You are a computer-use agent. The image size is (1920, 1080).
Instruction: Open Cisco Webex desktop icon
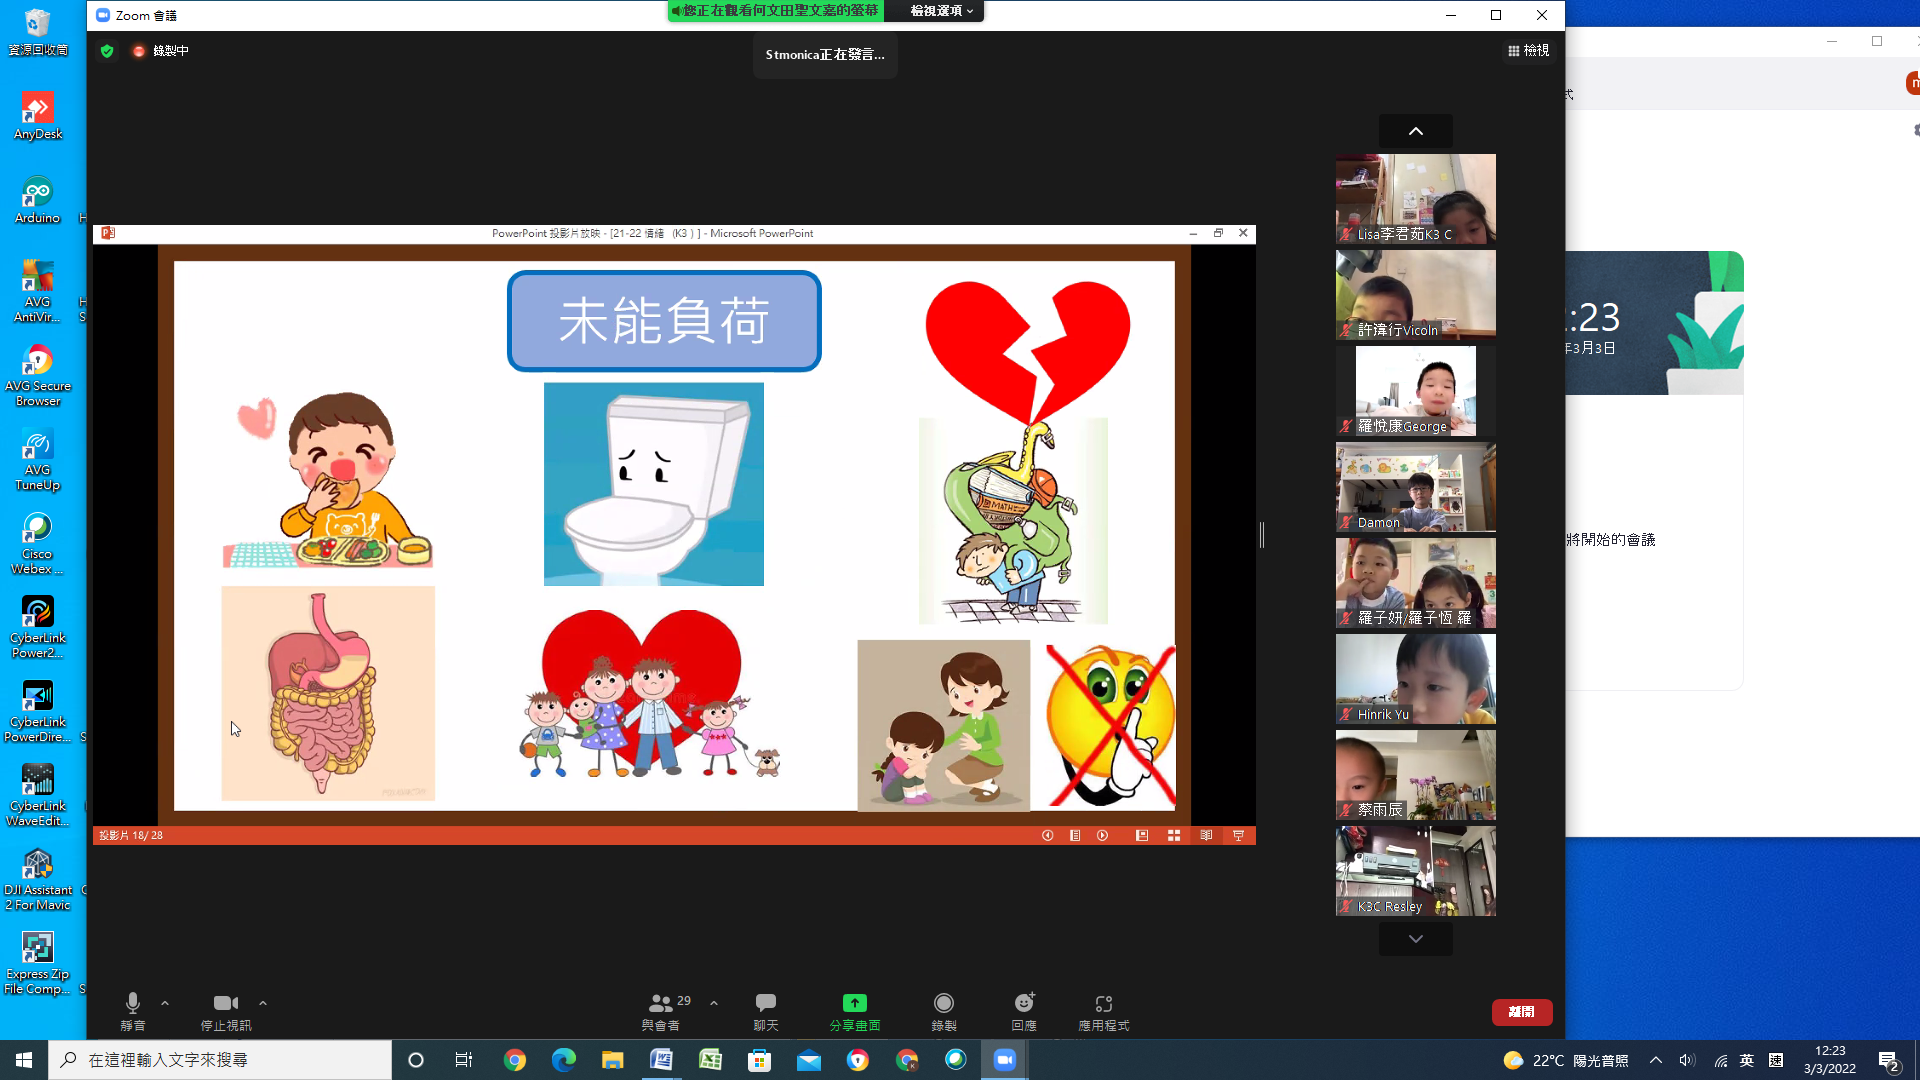(38, 544)
